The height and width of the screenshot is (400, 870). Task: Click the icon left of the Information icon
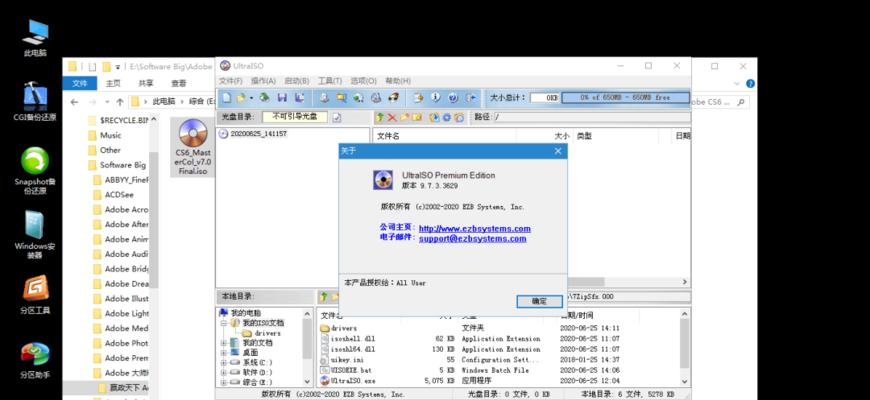(418, 98)
